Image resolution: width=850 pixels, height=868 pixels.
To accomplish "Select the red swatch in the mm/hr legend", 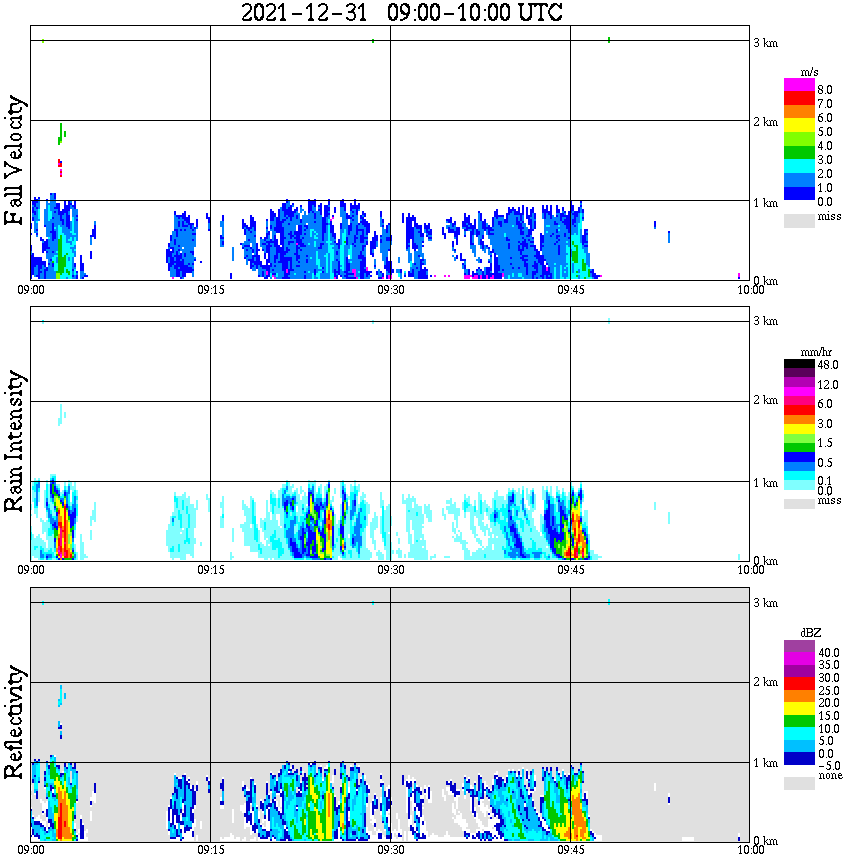I will (799, 410).
